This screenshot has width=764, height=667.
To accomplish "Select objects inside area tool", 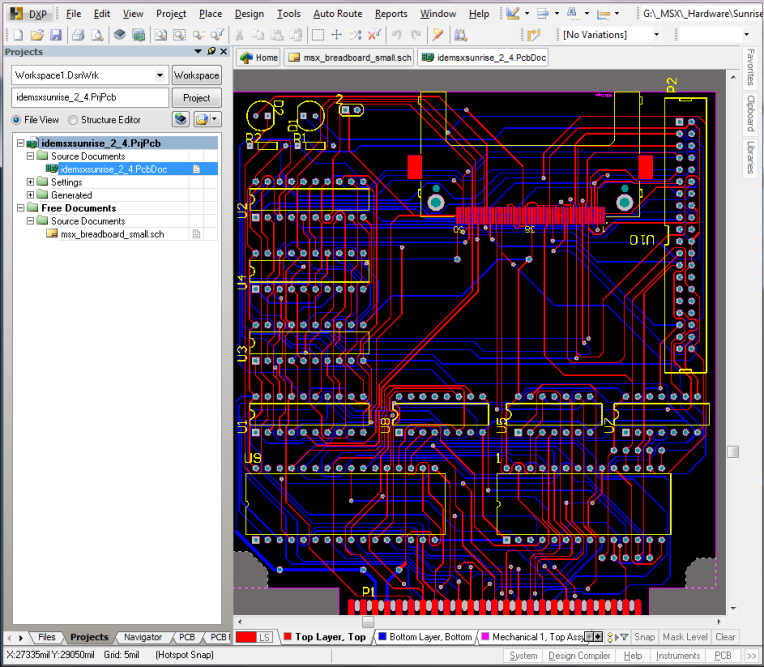I will [318, 35].
